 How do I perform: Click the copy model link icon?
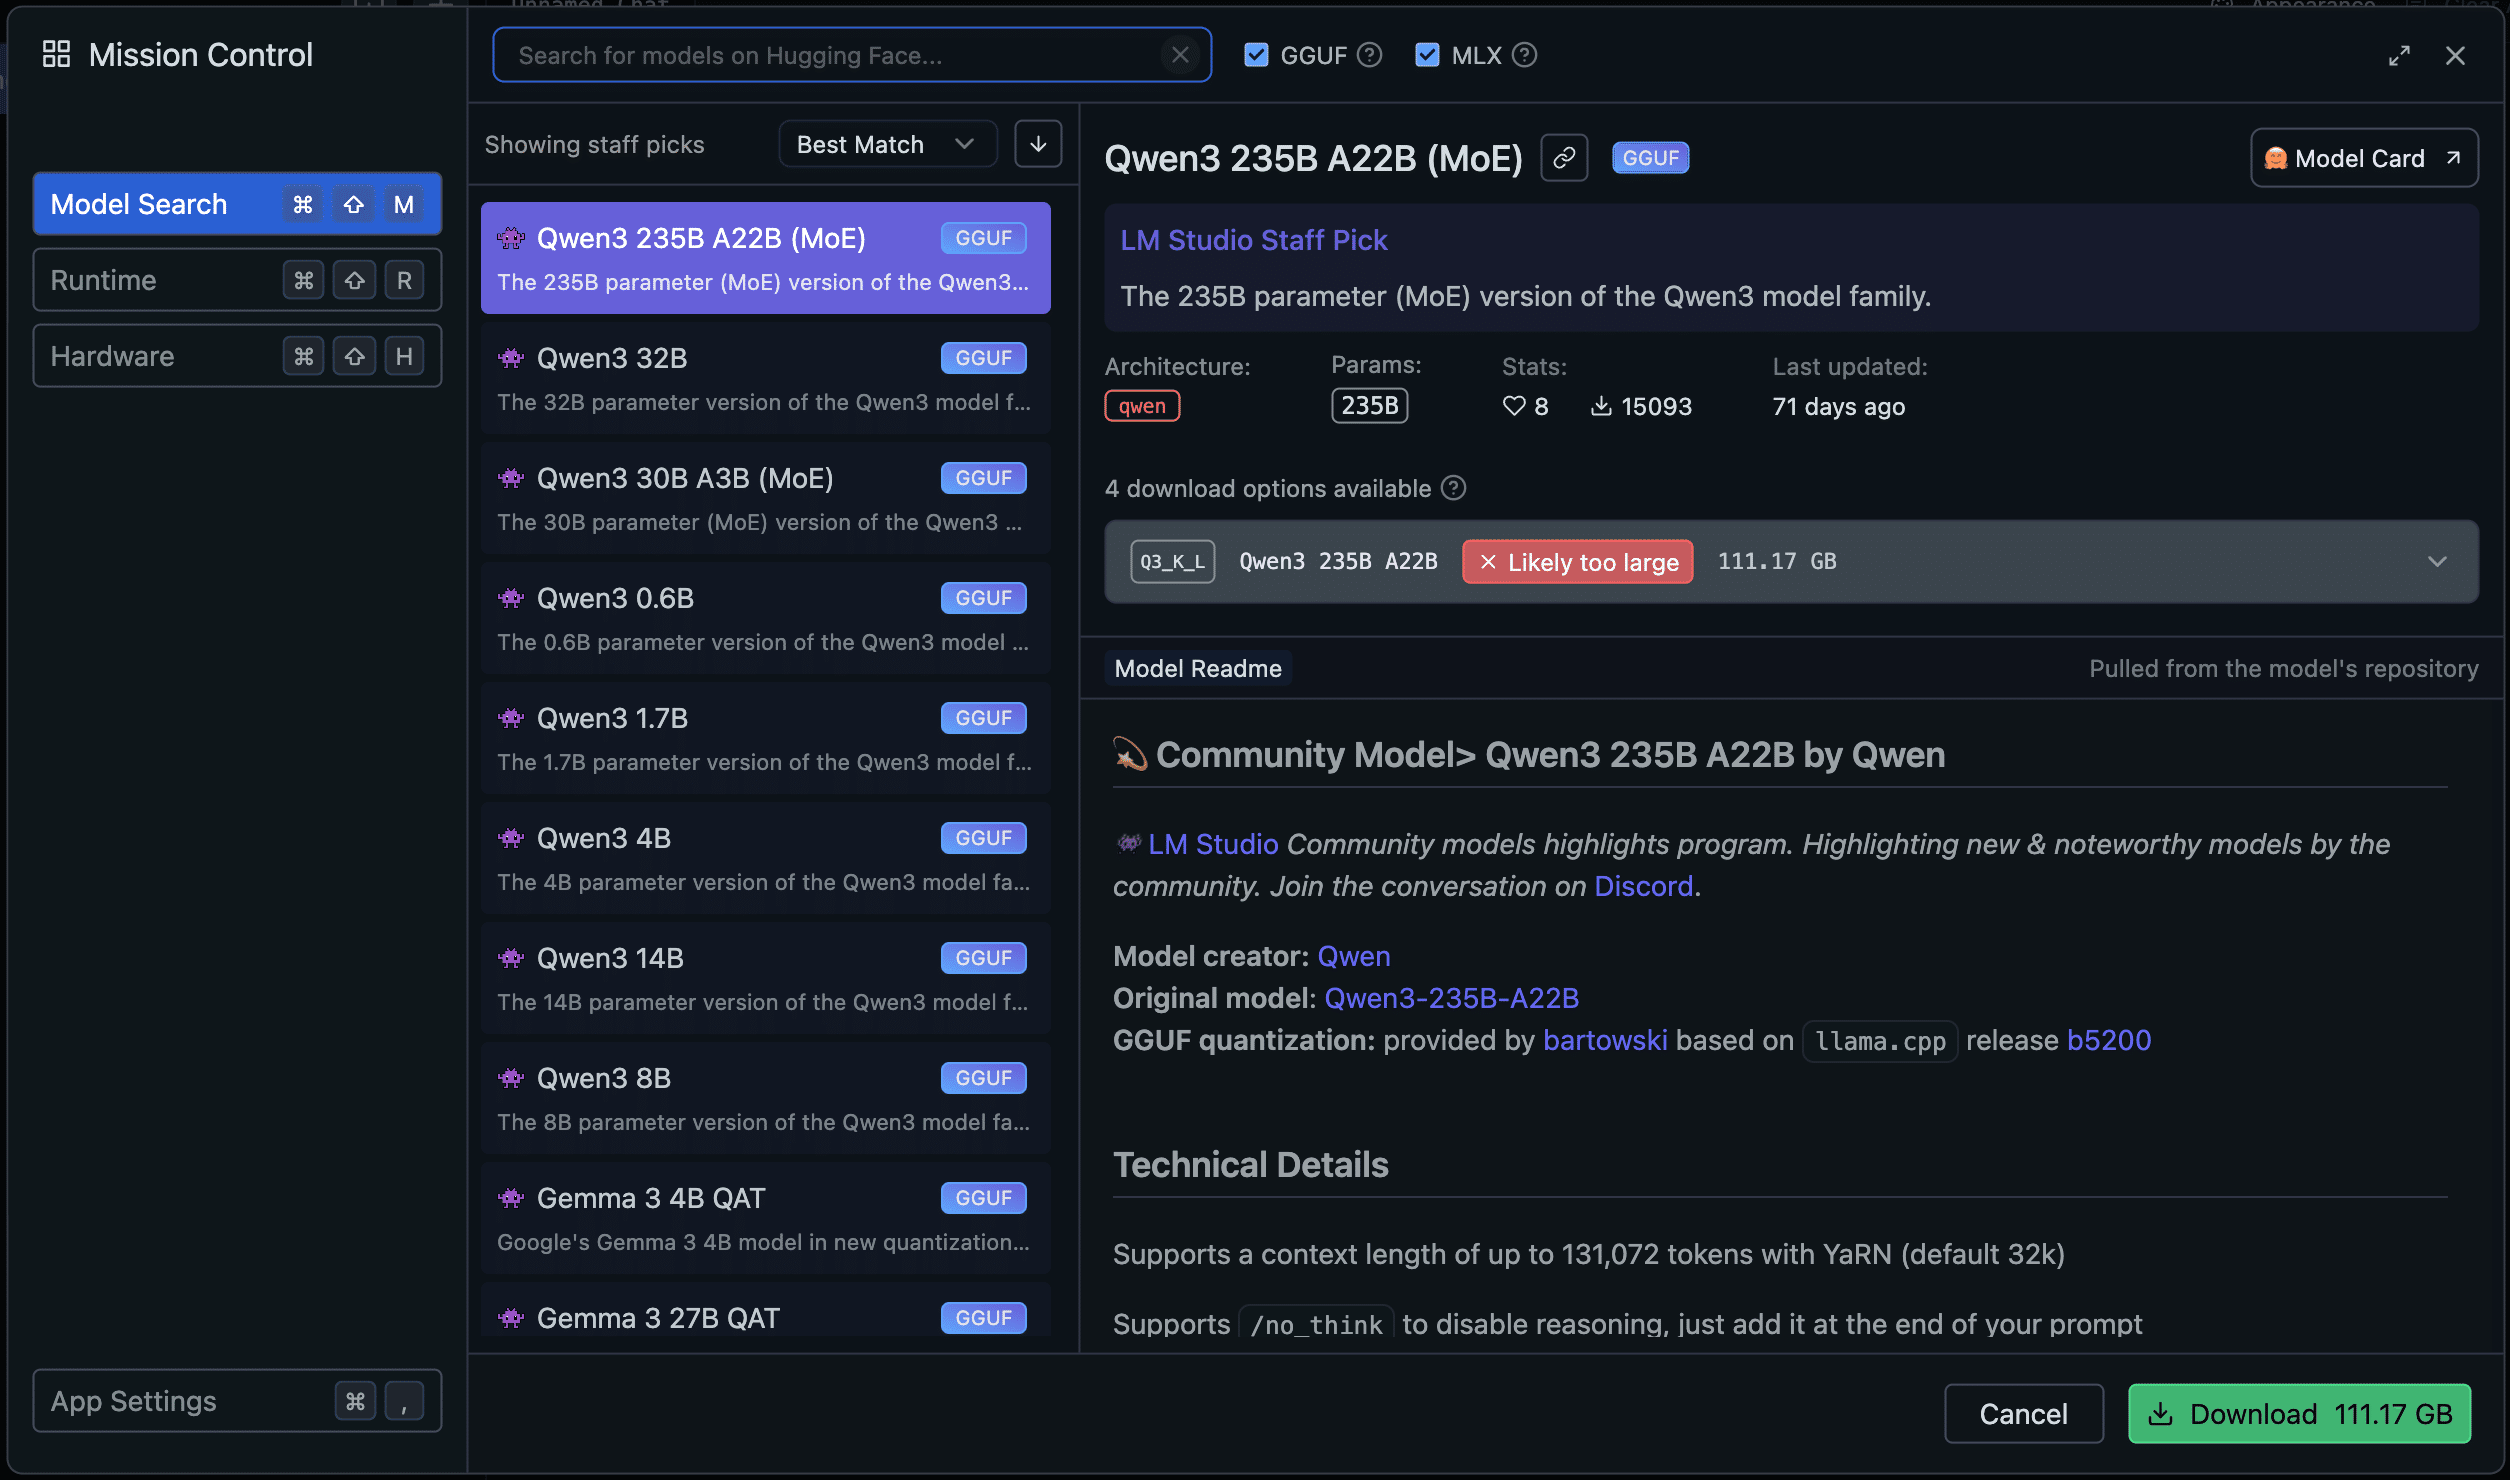pyautogui.click(x=1564, y=158)
